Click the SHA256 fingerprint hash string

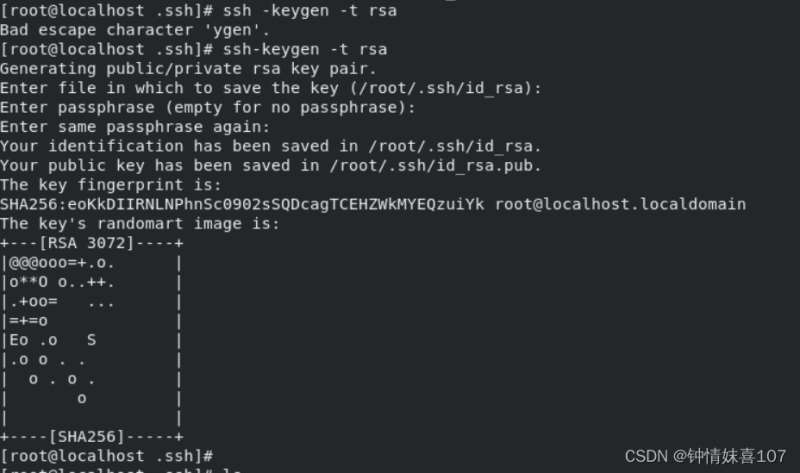click(x=242, y=204)
